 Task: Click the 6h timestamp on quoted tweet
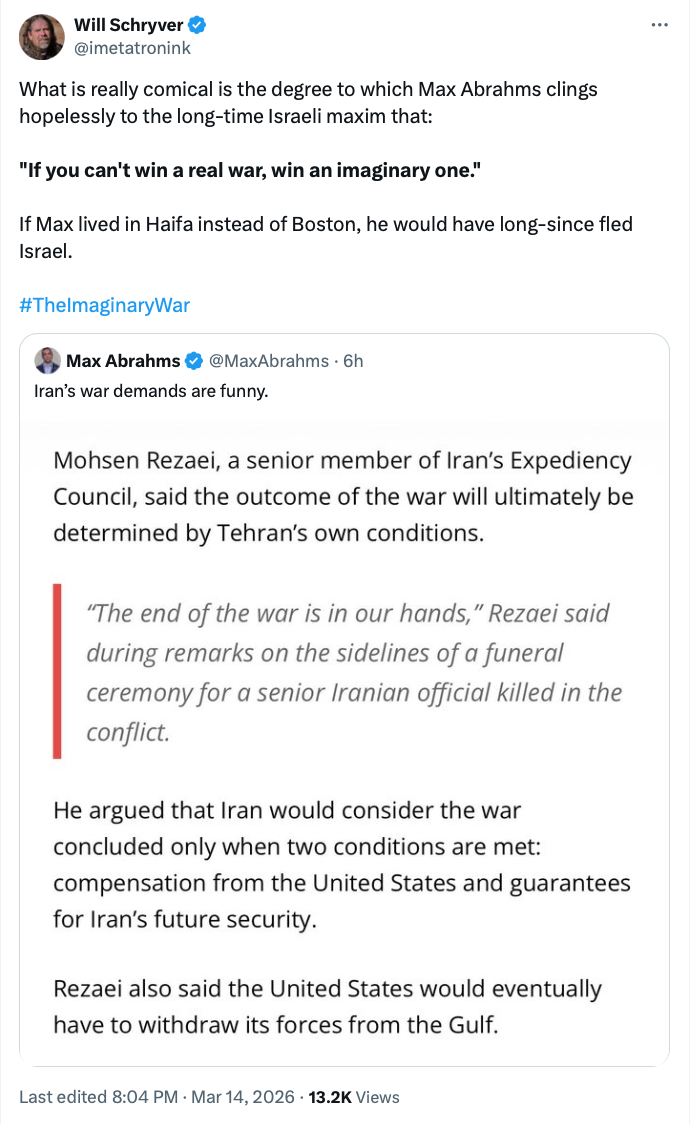tap(354, 361)
